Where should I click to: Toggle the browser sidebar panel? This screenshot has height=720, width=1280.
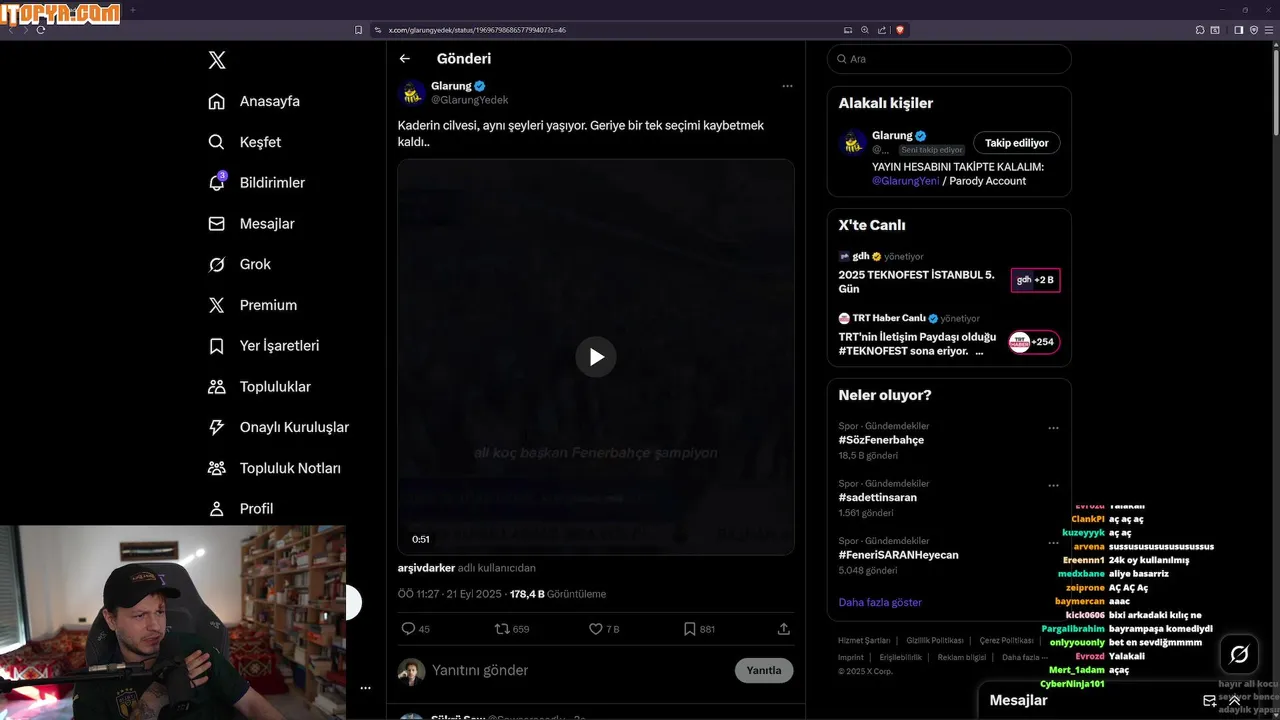coord(1238,30)
